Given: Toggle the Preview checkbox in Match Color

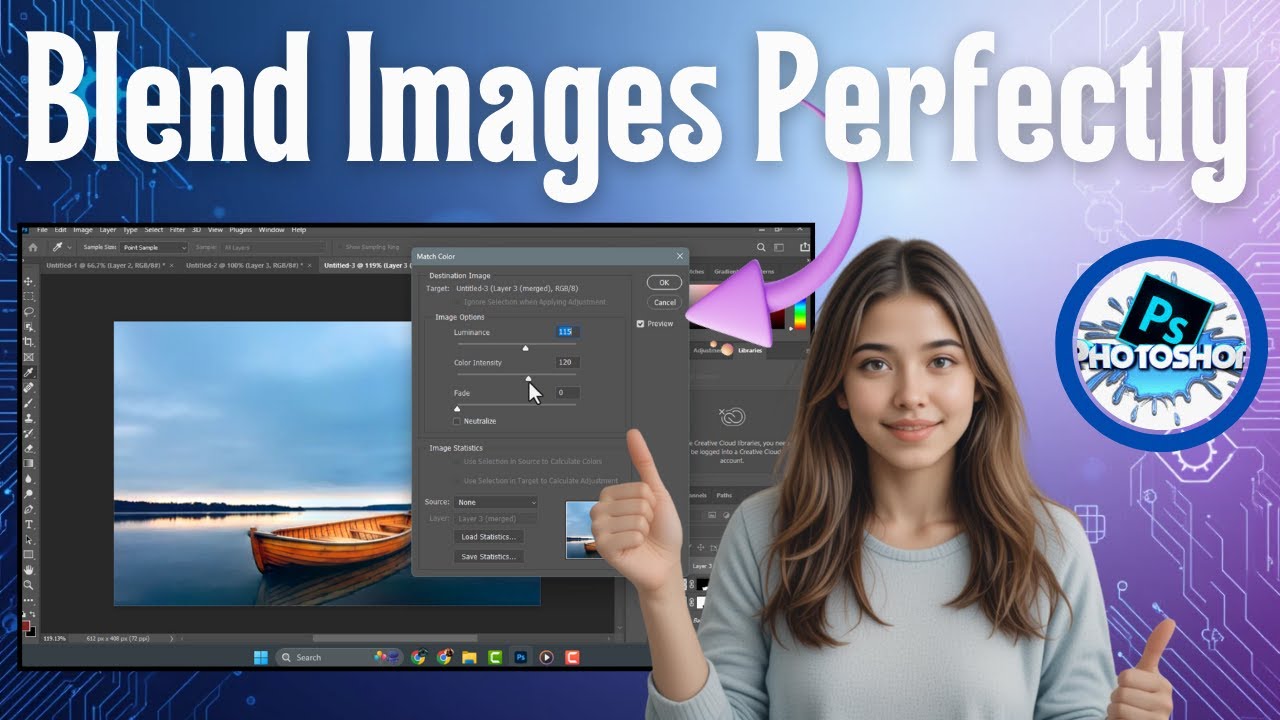Looking at the screenshot, I should [640, 323].
